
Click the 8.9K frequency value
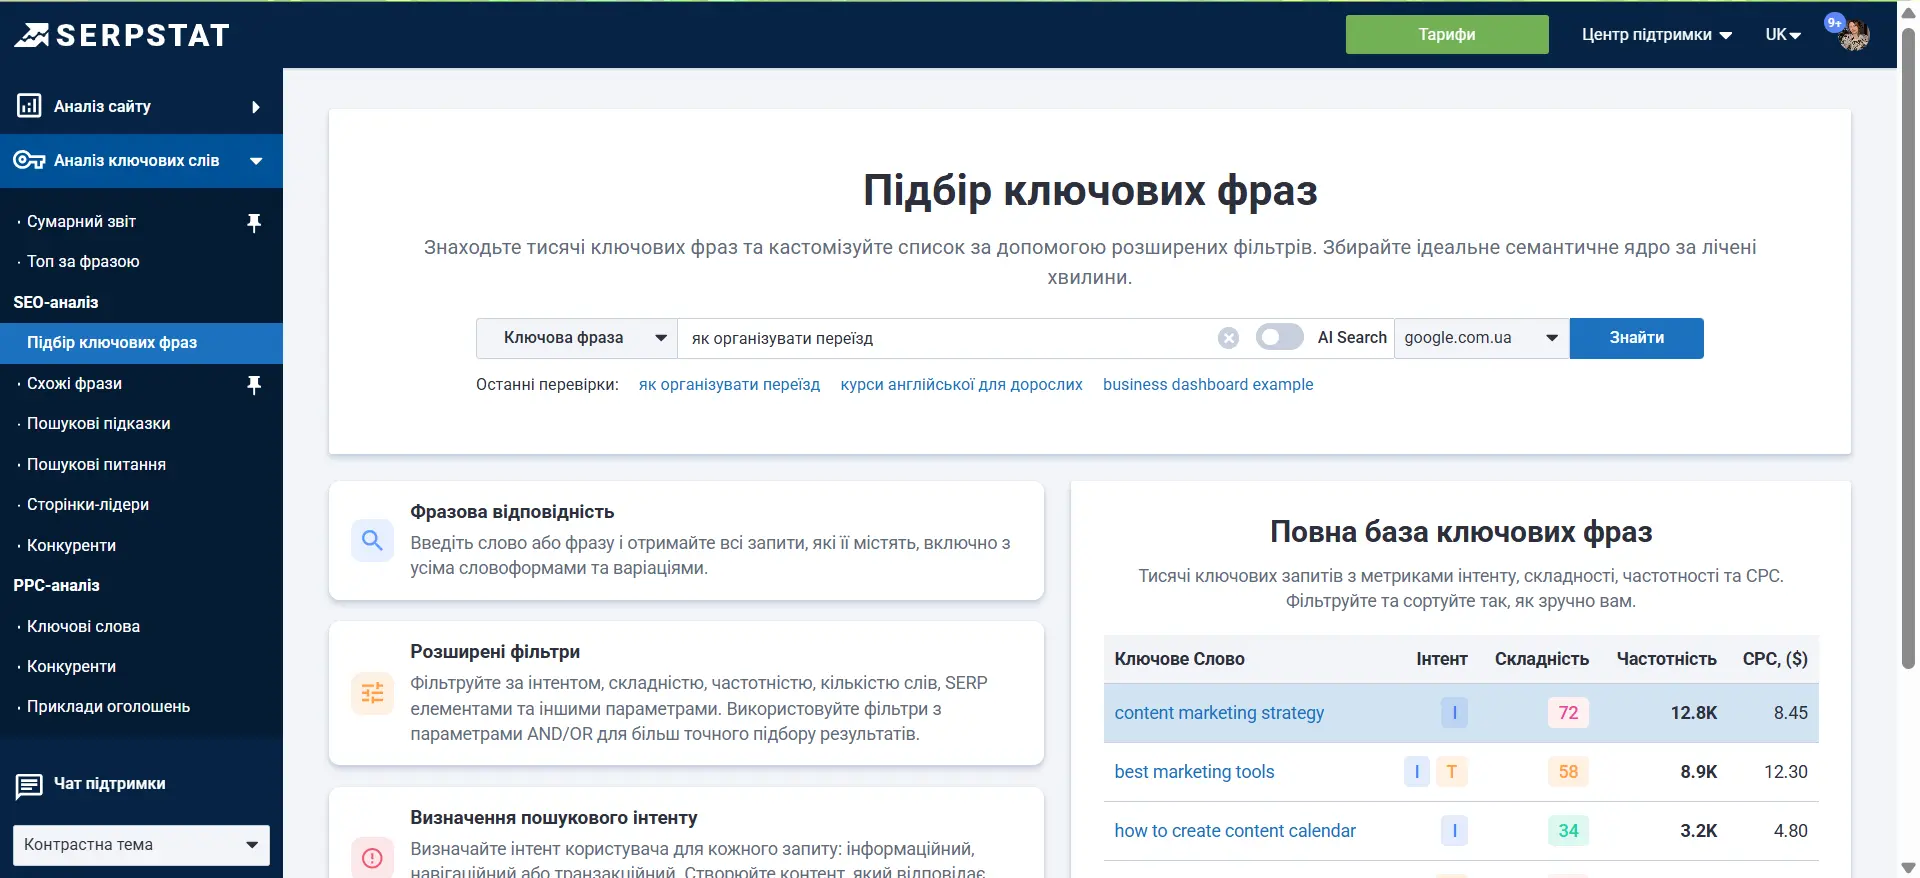click(1698, 772)
